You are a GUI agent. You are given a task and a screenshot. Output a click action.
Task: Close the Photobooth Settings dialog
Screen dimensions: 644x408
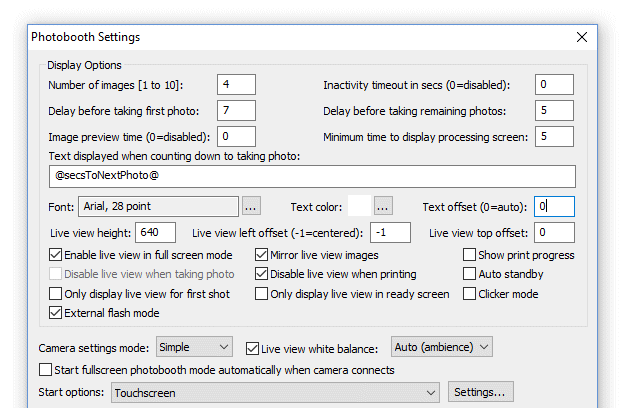[582, 37]
